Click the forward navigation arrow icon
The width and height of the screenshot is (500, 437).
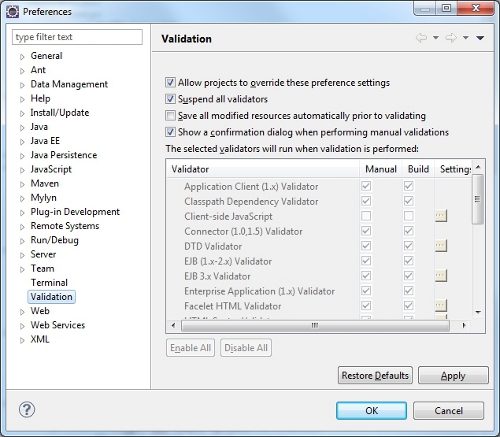[x=451, y=38]
